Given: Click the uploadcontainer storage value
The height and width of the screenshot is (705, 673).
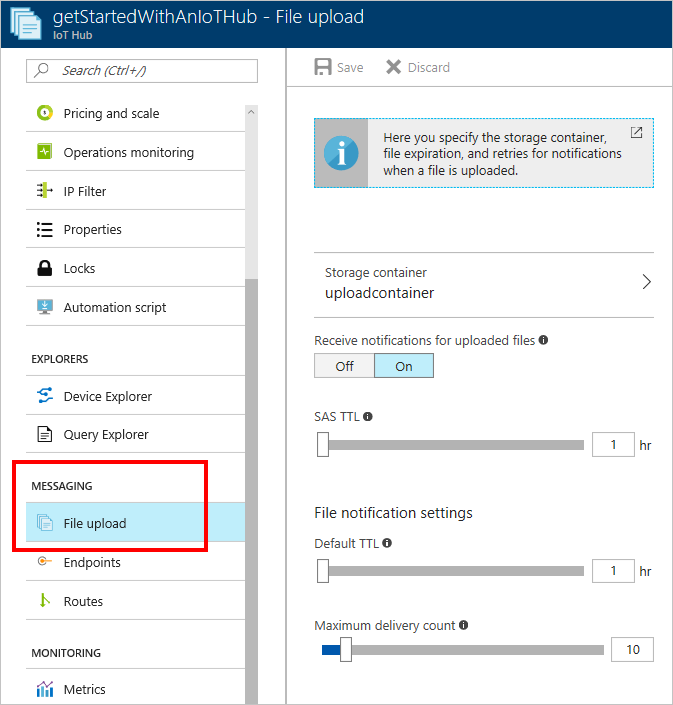Looking at the screenshot, I should (x=379, y=293).
